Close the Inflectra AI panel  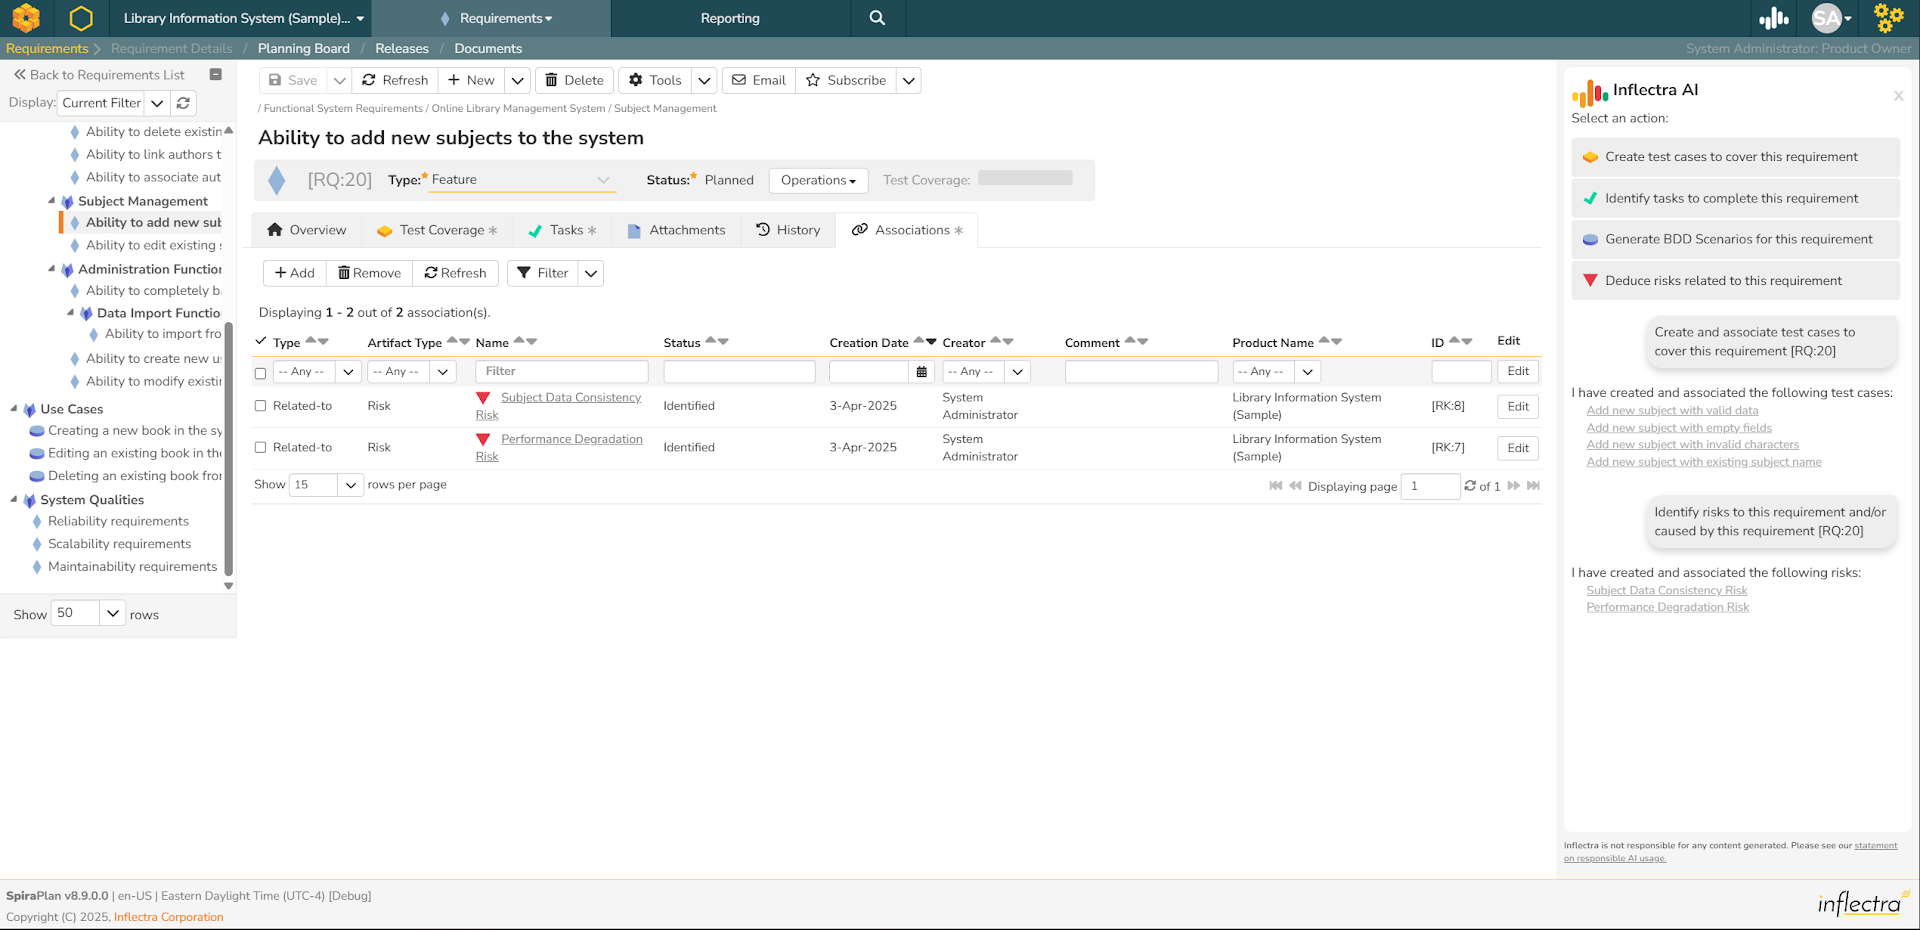pos(1898,96)
